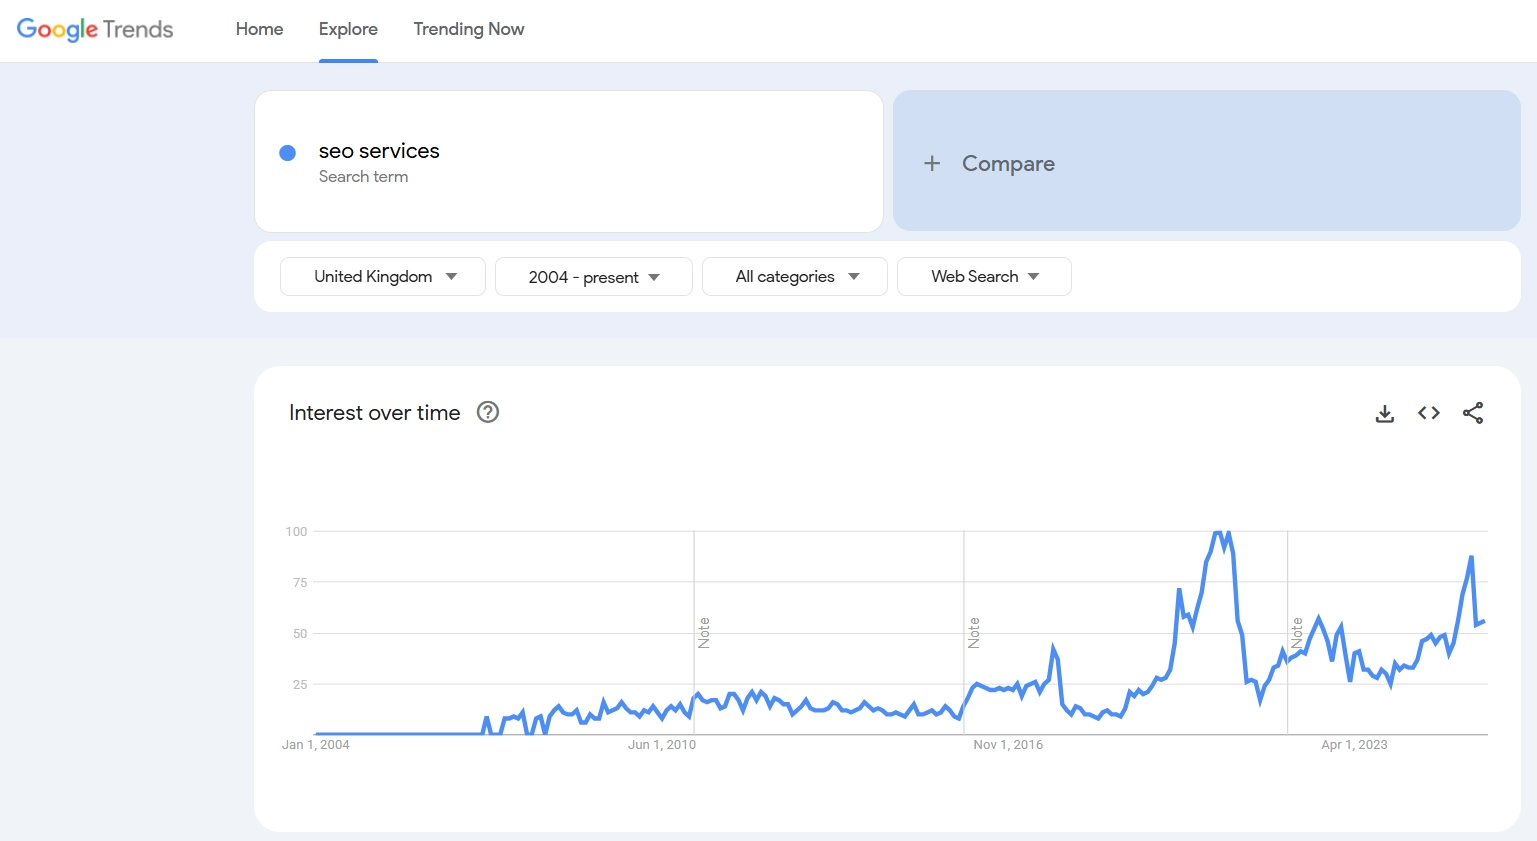Click the Google Trends logo
Screen dimensions: 1537x841
(95, 29)
